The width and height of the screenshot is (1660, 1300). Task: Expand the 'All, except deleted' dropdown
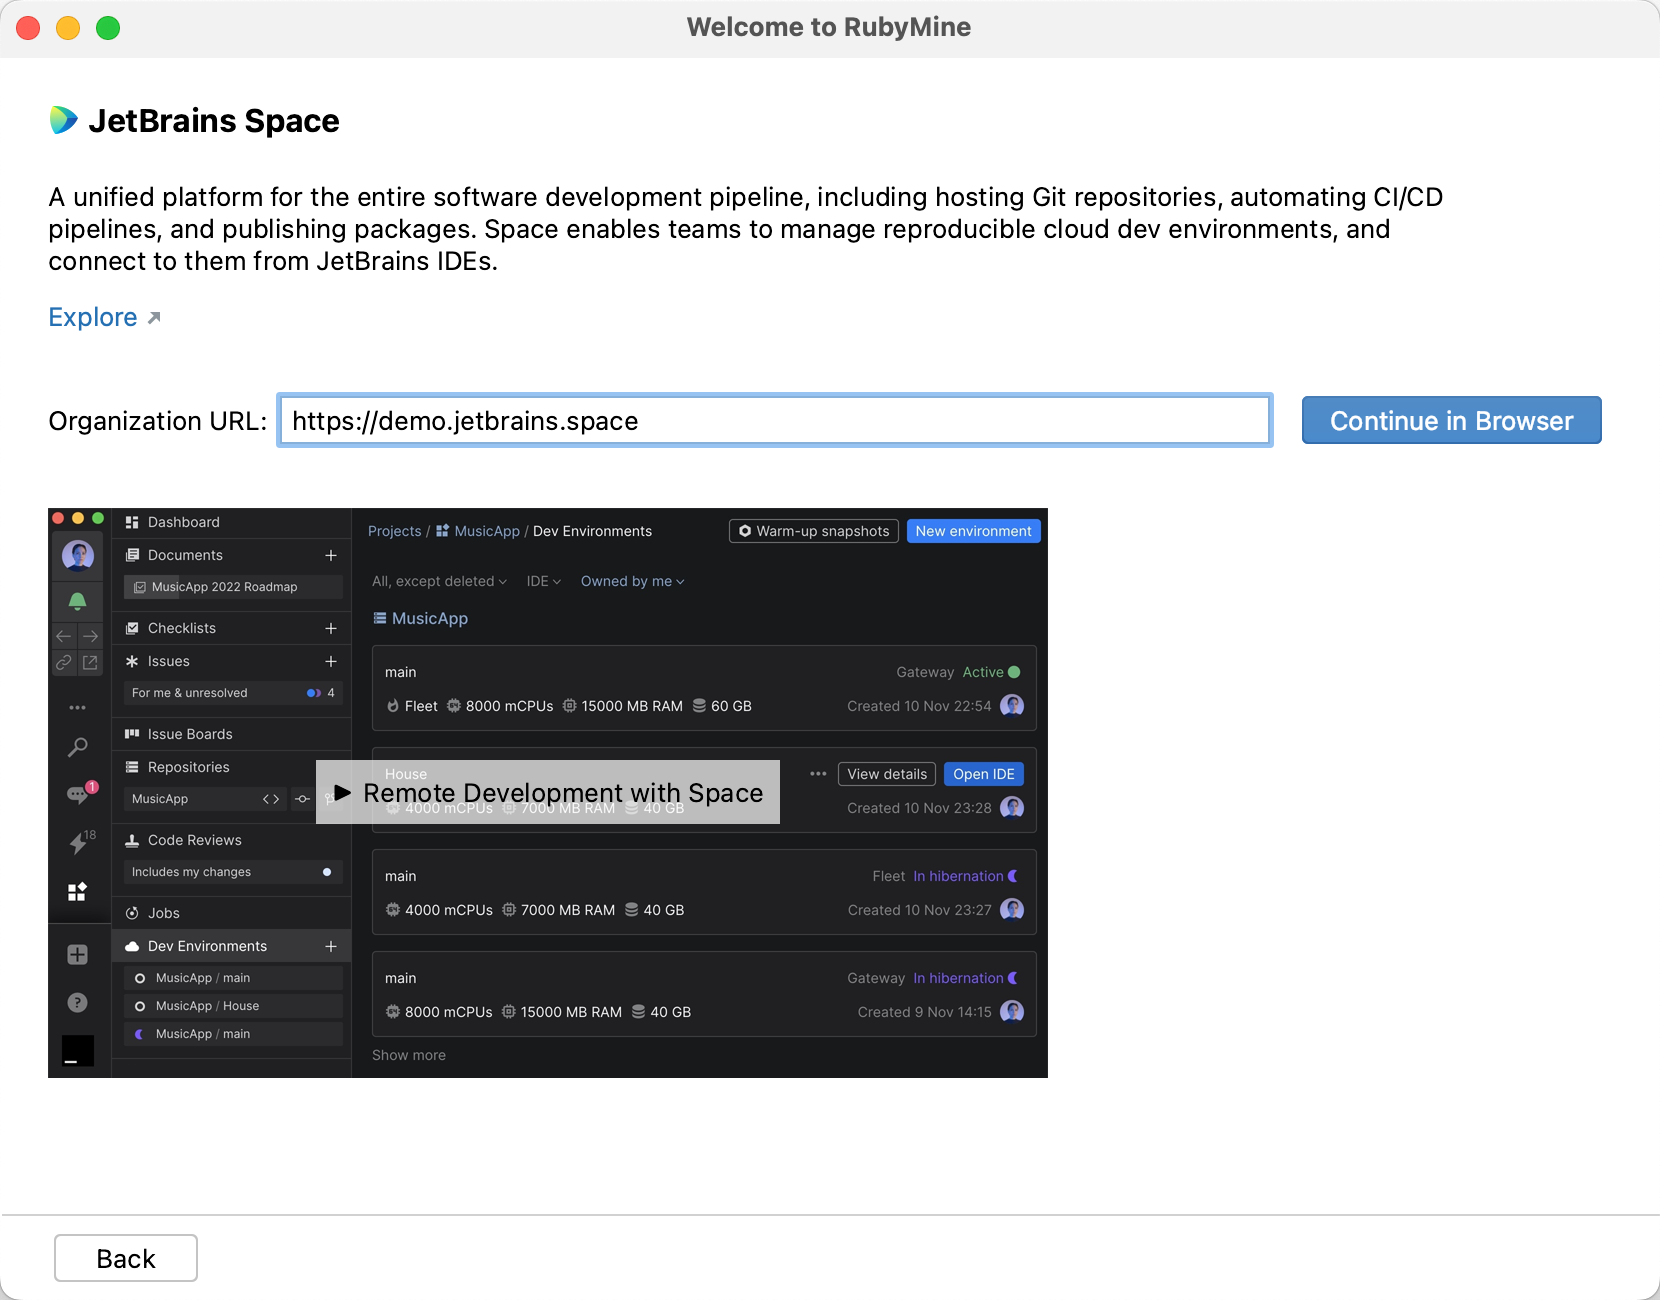click(x=439, y=581)
